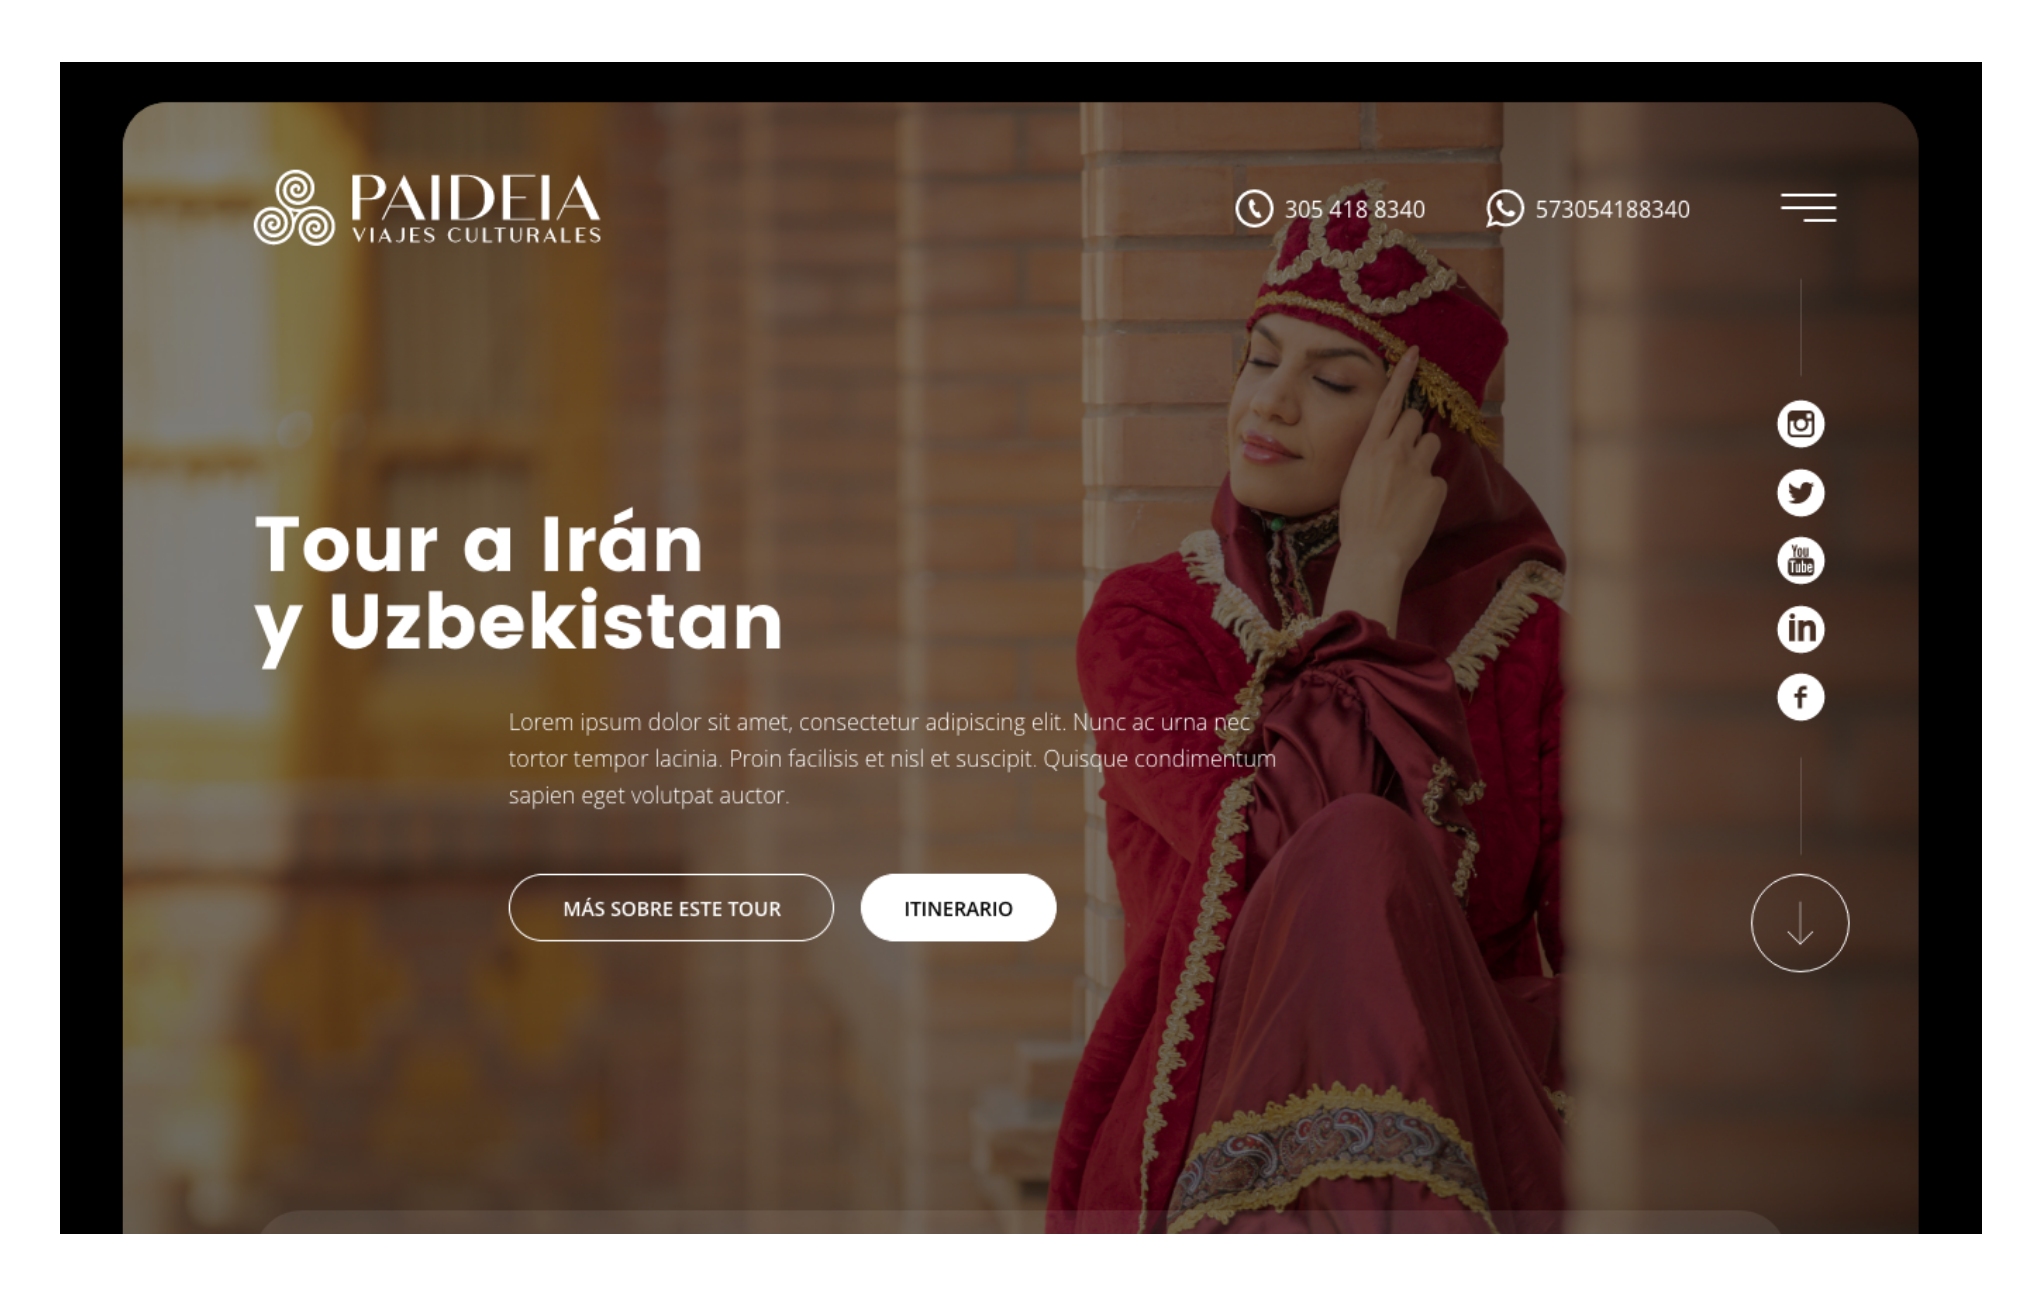Click the Viajes Culturales tagline
This screenshot has height=1296, width=2040.
click(476, 235)
